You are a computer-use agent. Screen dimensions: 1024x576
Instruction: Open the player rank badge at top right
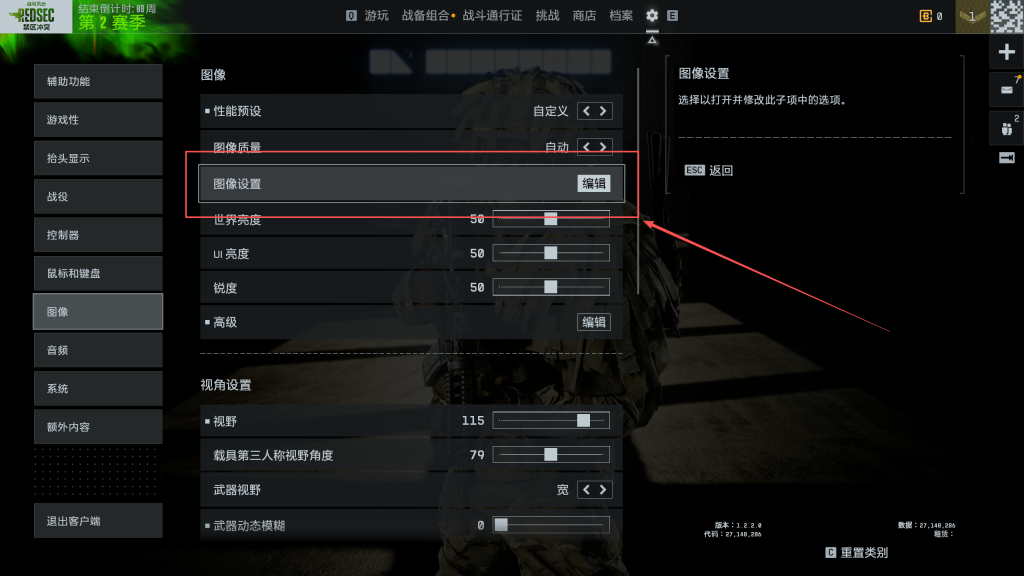click(972, 16)
